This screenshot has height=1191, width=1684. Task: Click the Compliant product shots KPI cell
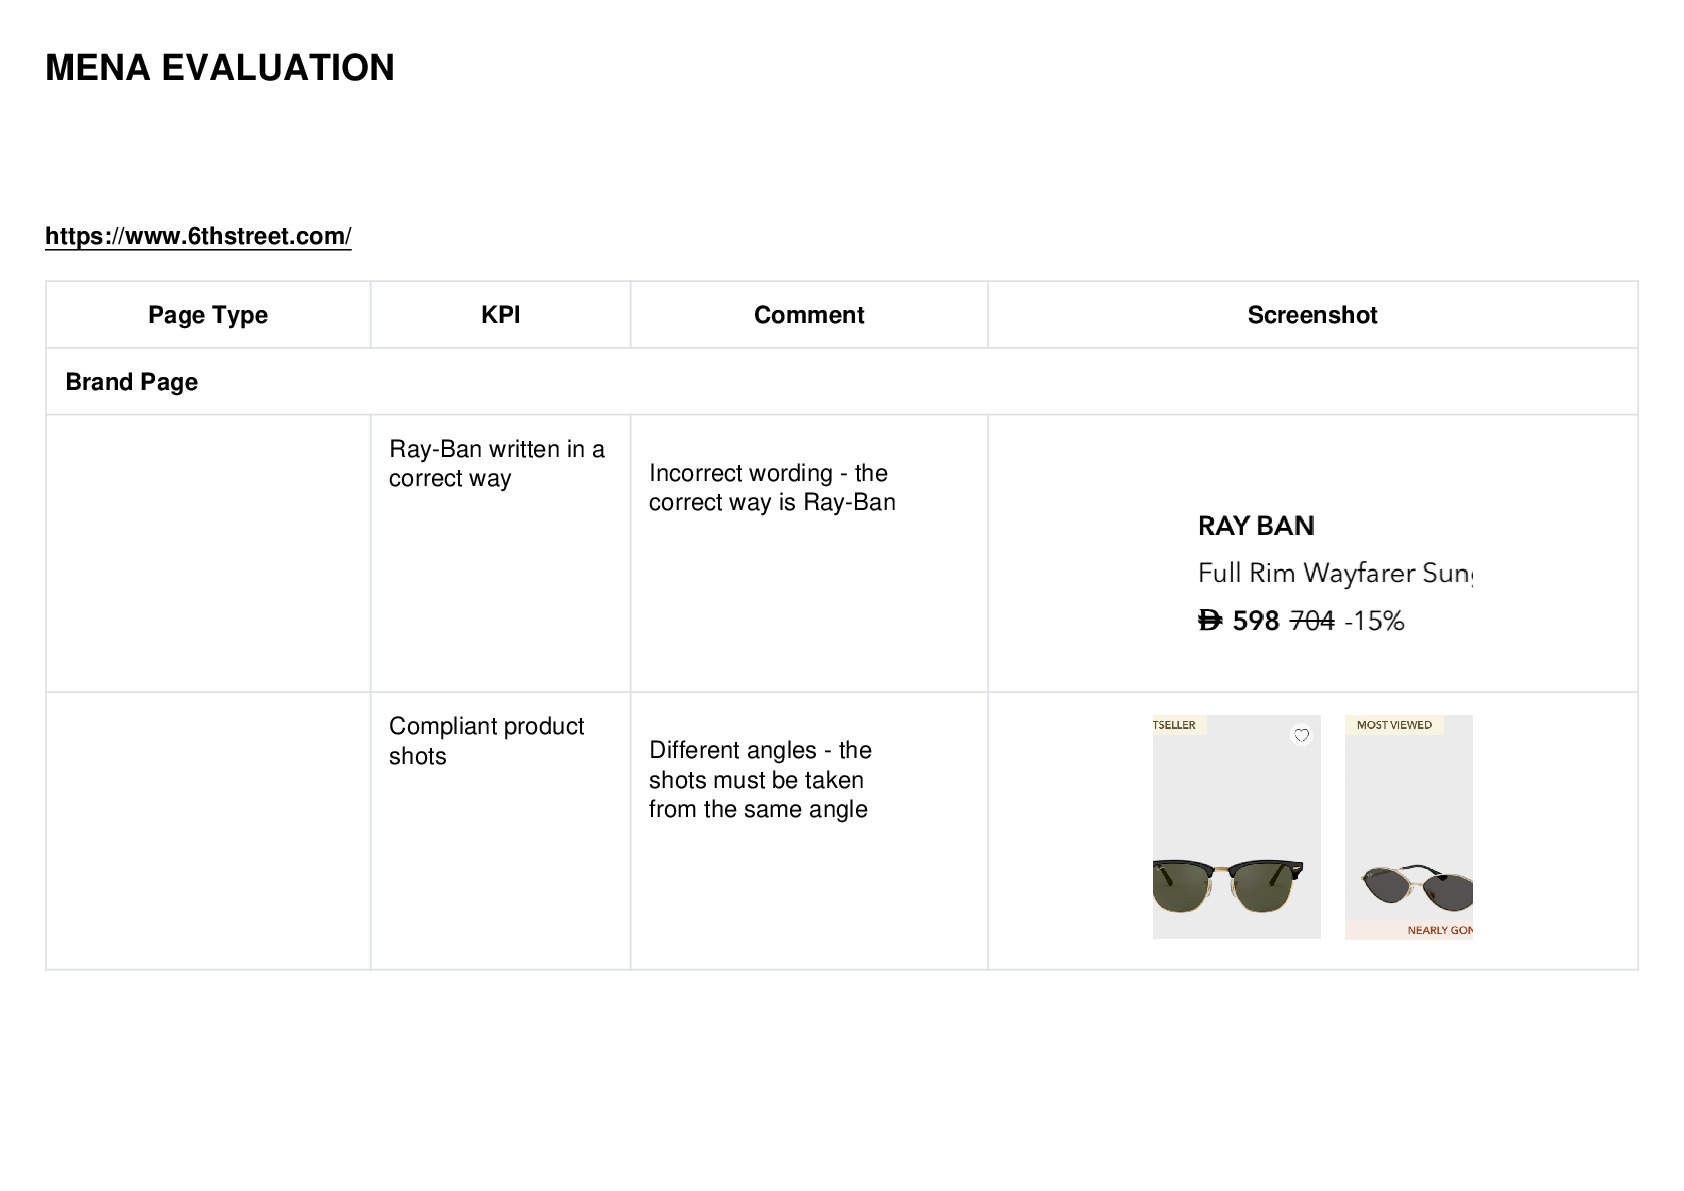pyautogui.click(x=500, y=831)
